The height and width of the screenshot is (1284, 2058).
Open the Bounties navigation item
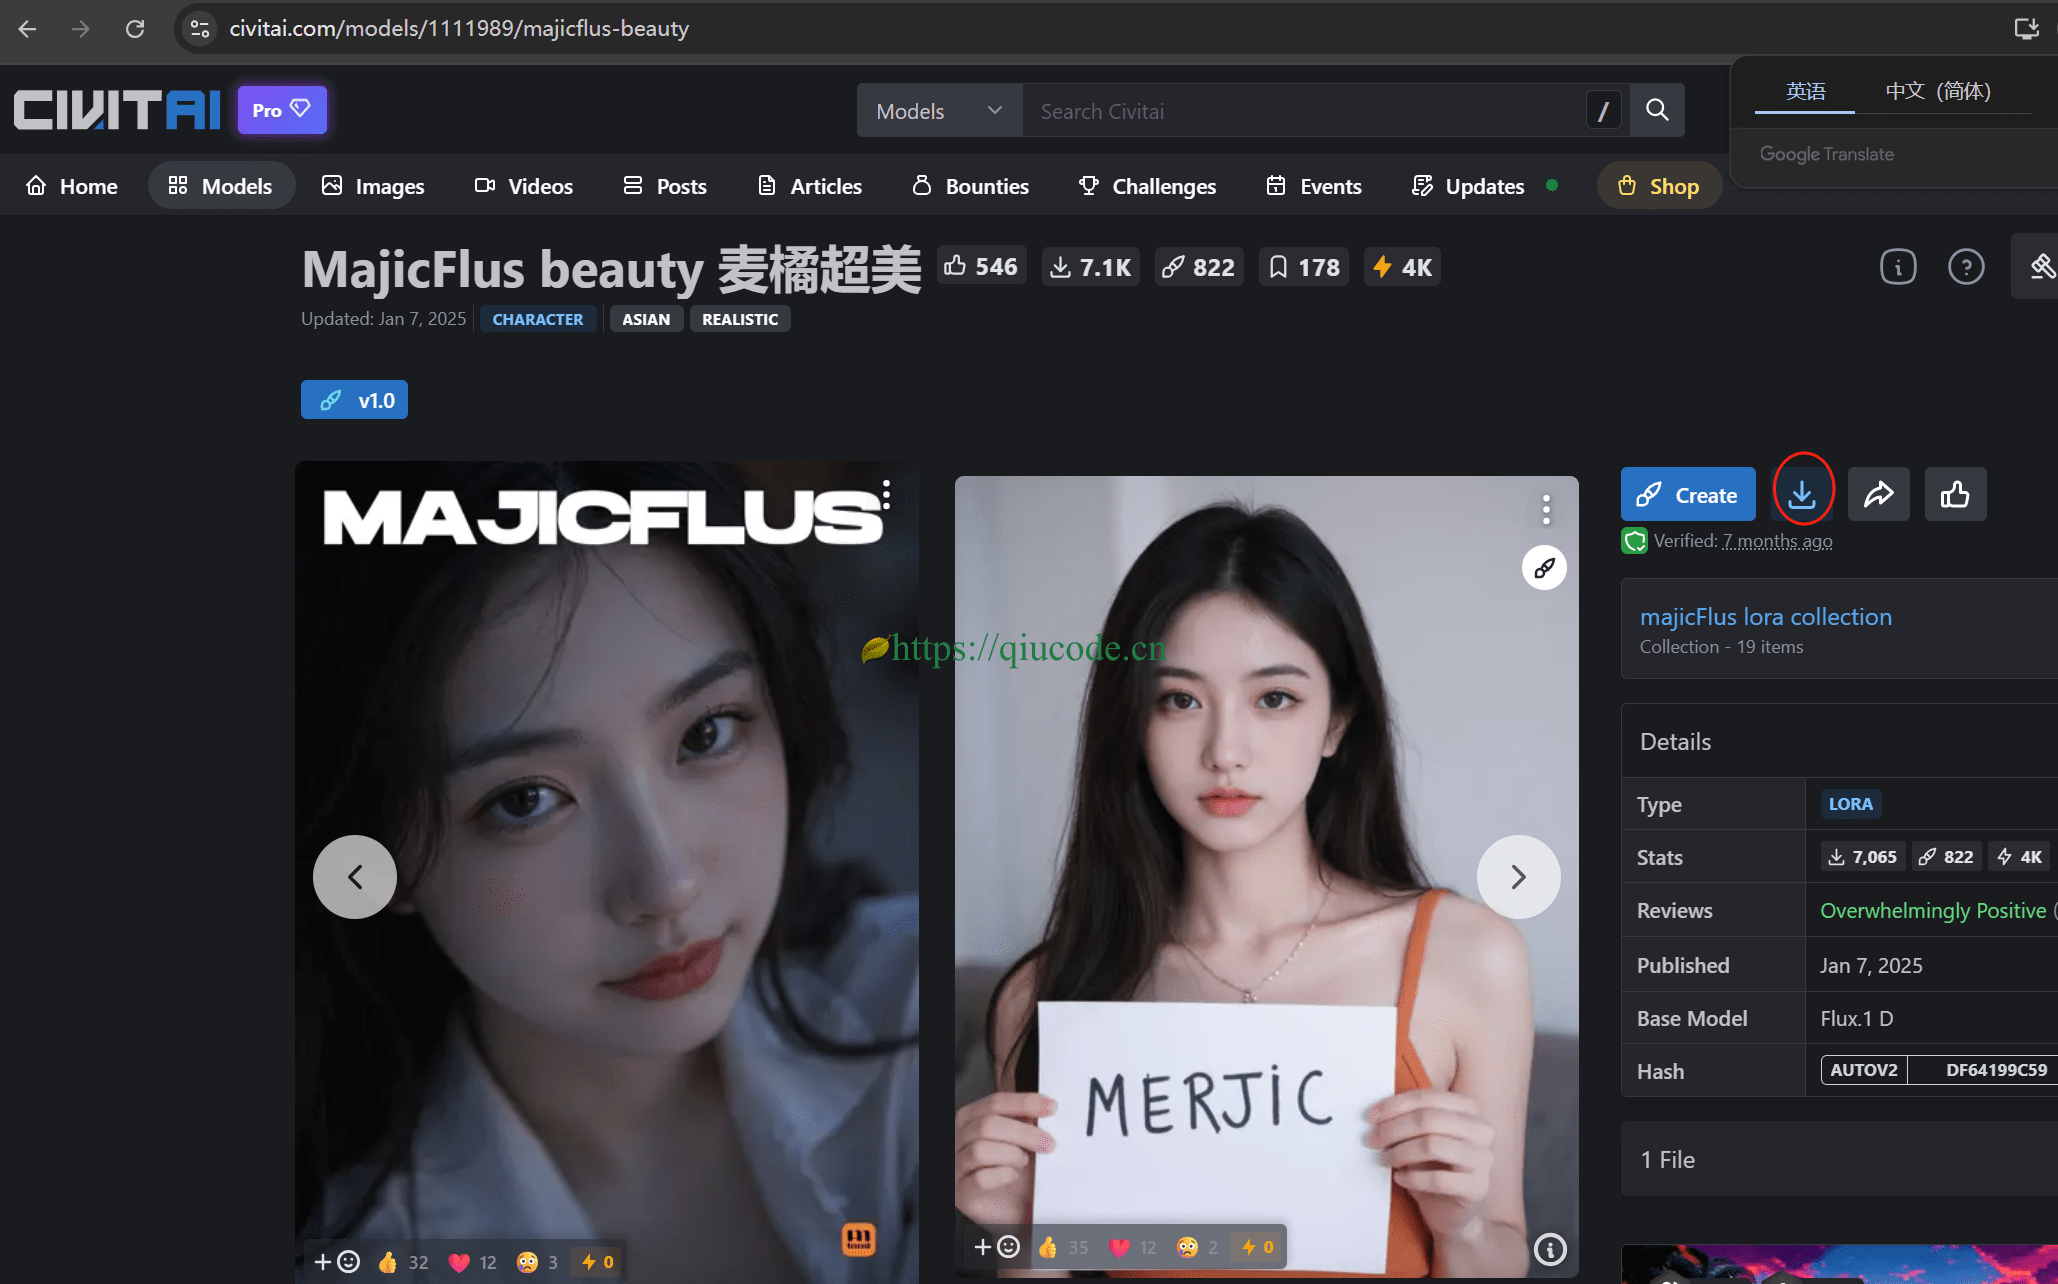(971, 186)
